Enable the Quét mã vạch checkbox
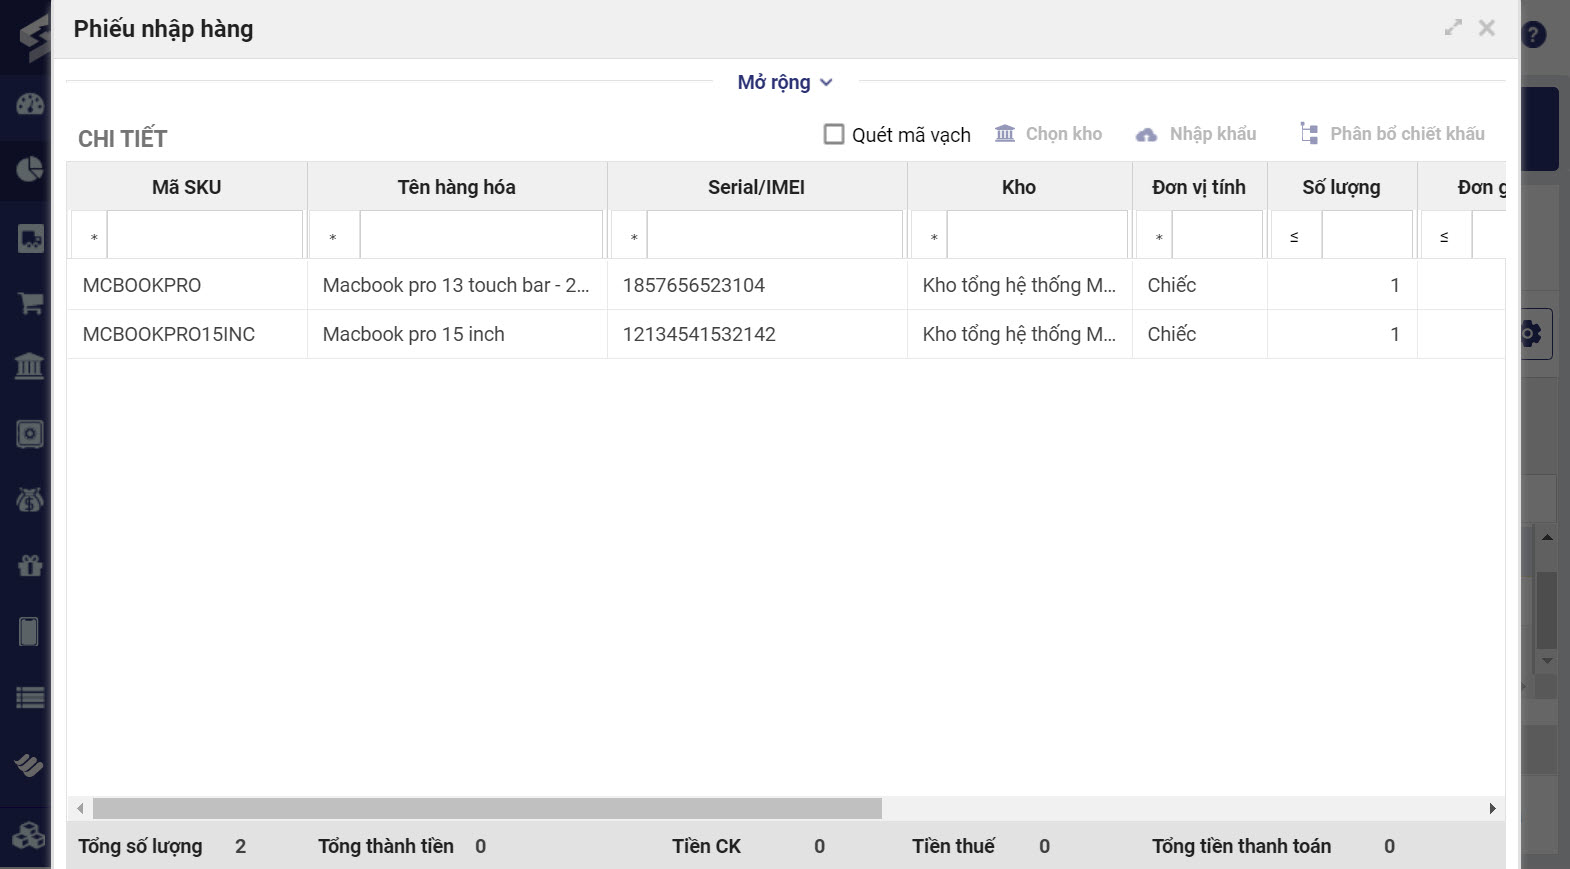Viewport: 1570px width, 869px height. 834,134
